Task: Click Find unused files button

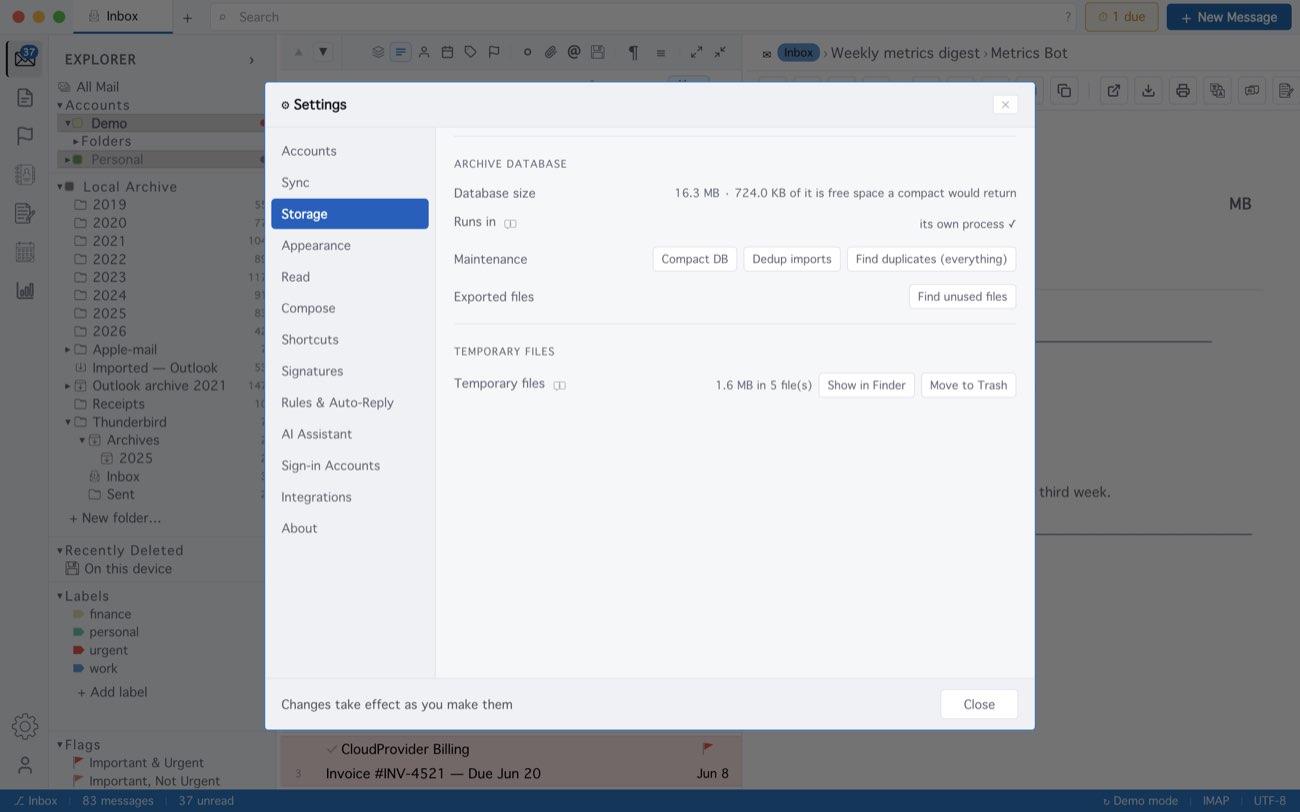Action: [x=962, y=297]
